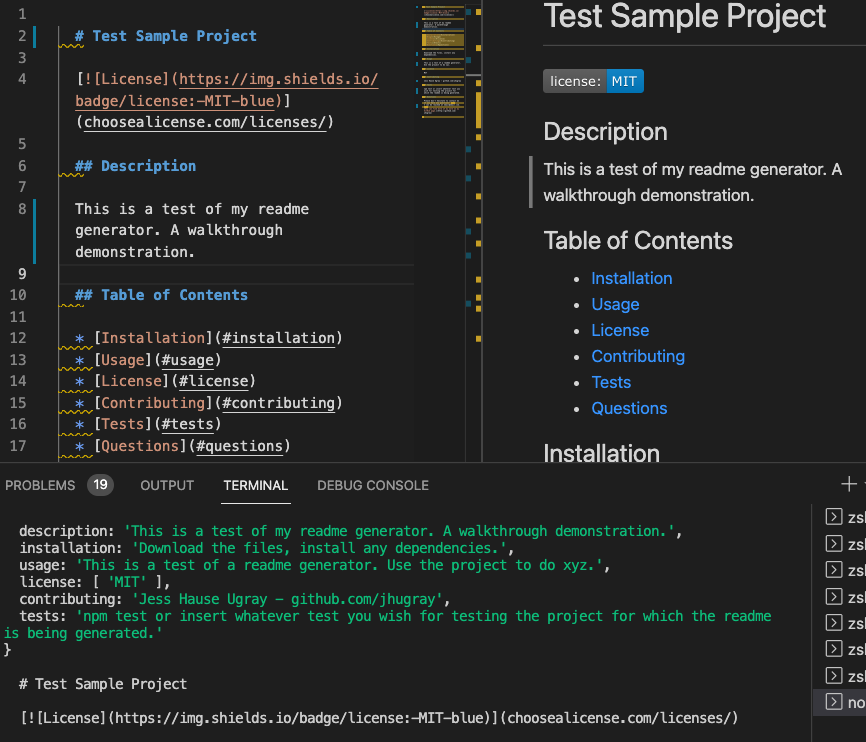Viewport: 866px width, 742px height.
Task: Open the License link in preview
Action: point(620,330)
